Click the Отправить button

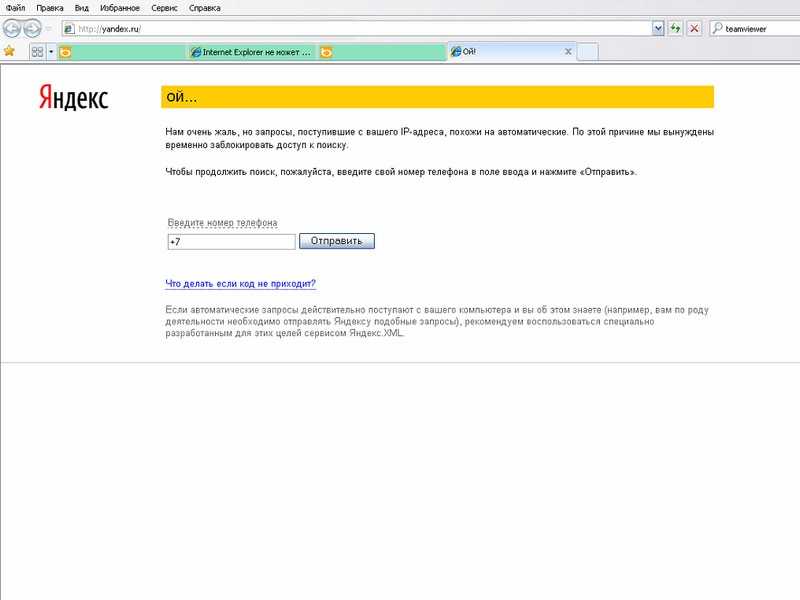pyautogui.click(x=337, y=241)
